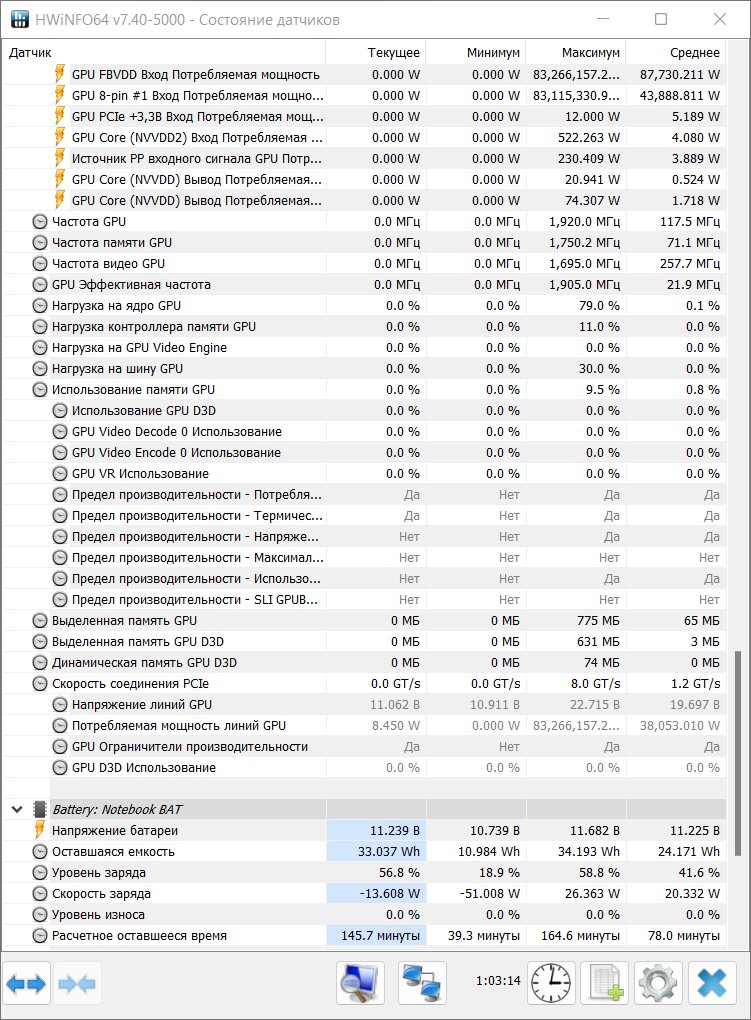Image resolution: width=751 pixels, height=1020 pixels.
Task: Collapse the Battery: Notebook BAT group
Action: coord(18,810)
